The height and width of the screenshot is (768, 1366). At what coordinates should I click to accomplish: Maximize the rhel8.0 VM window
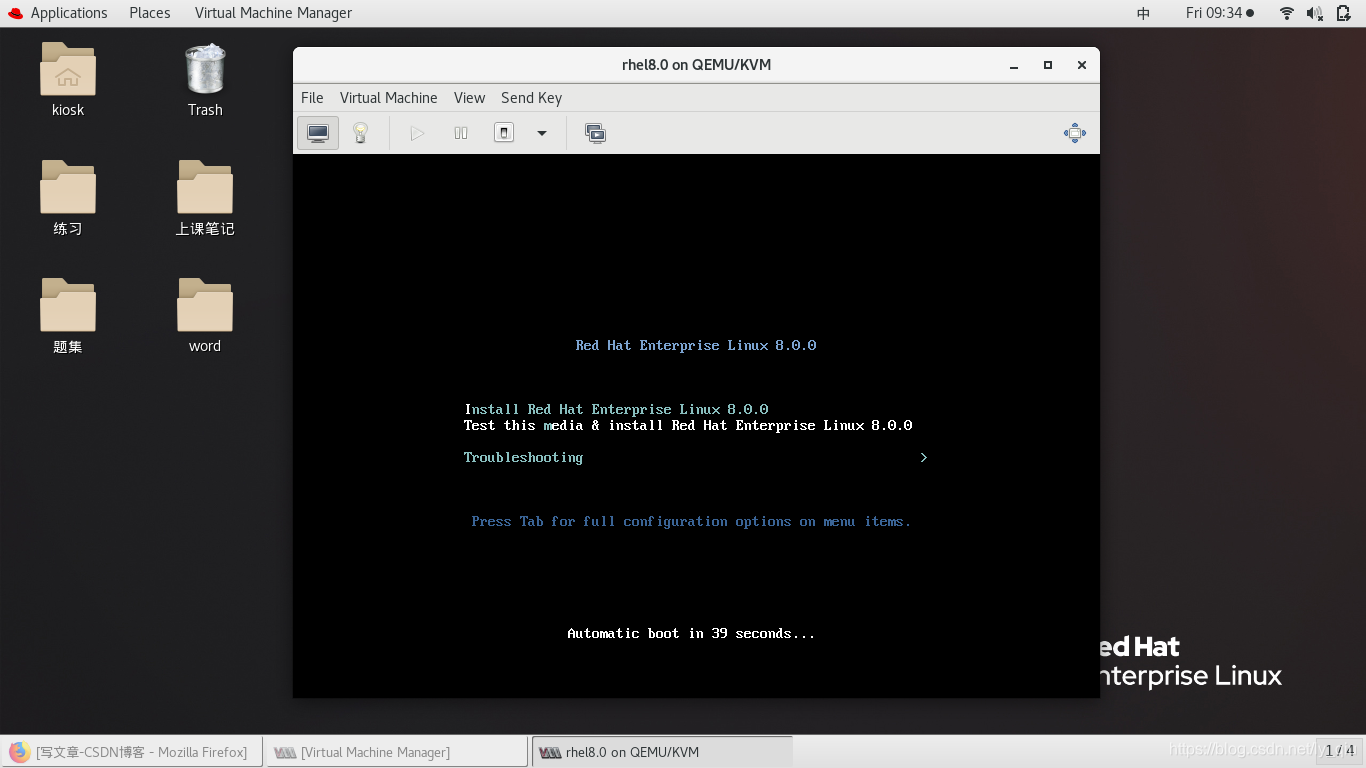pyautogui.click(x=1048, y=65)
